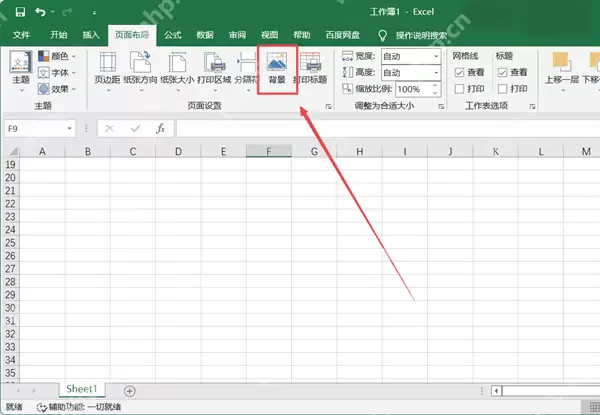600x415 pixels.
Task: Toggle the 网格线 查看 checkbox
Action: [x=460, y=72]
